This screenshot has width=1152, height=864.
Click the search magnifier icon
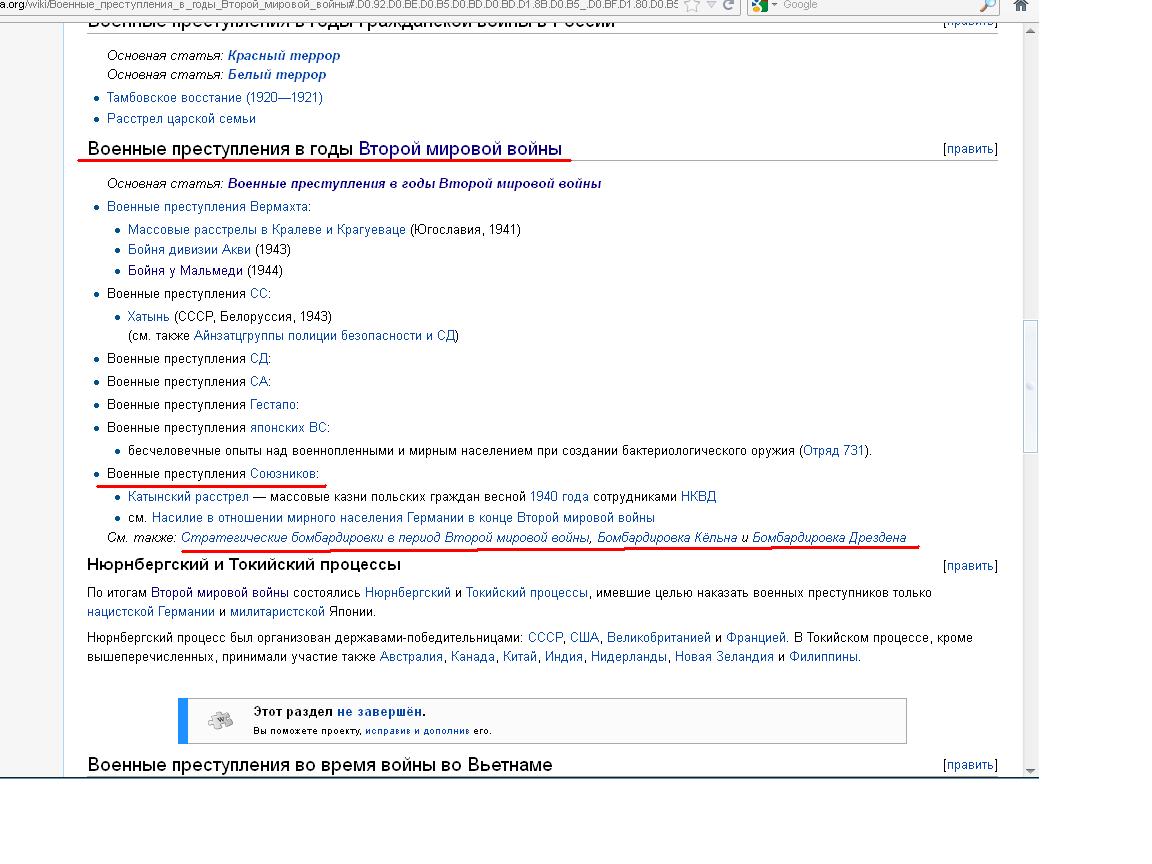(988, 6)
